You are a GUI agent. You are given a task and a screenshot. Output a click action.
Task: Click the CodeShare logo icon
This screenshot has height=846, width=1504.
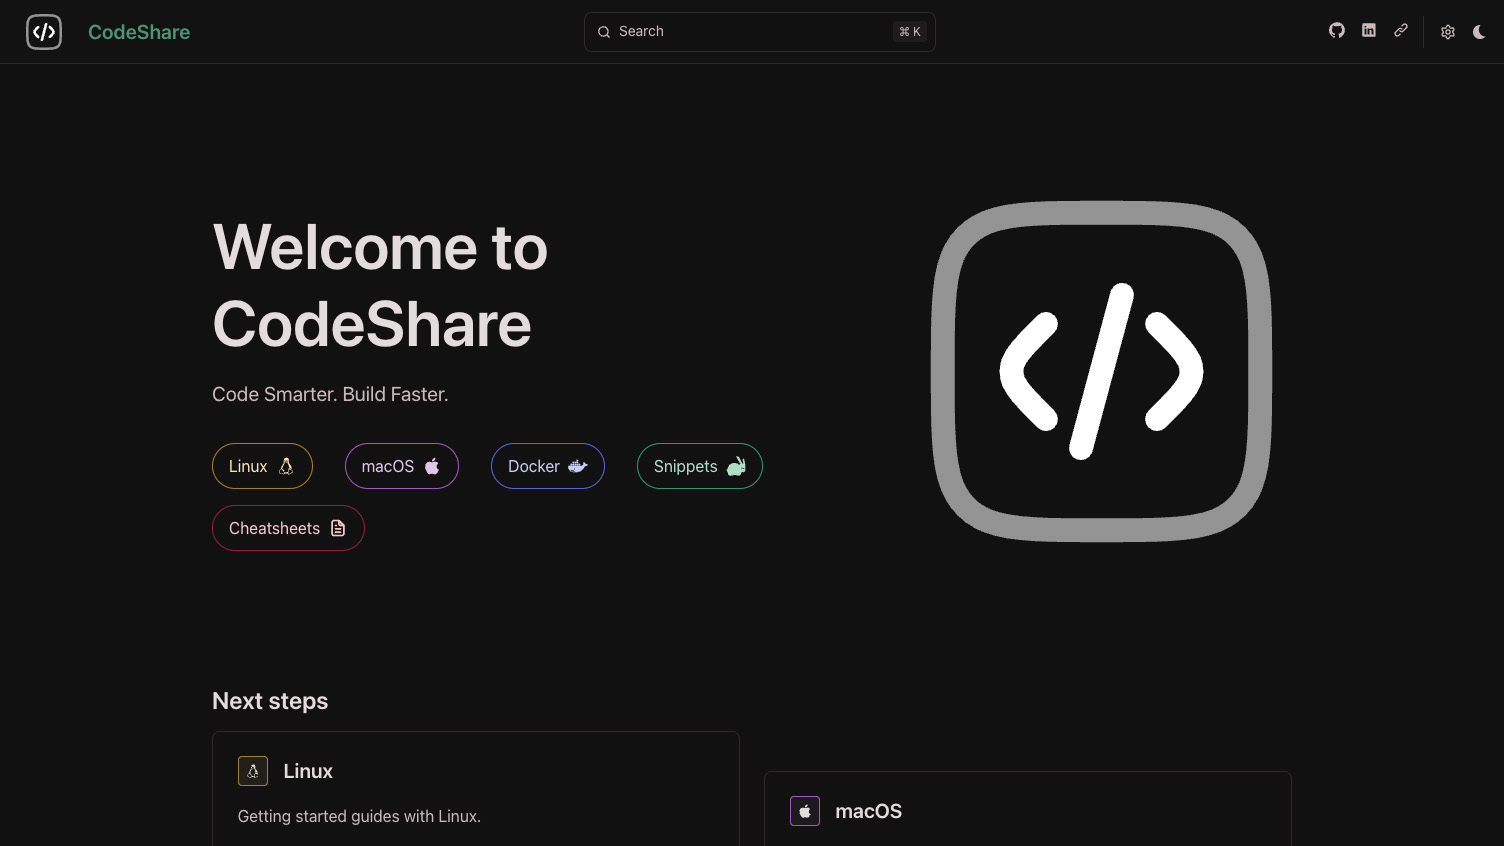coord(44,31)
